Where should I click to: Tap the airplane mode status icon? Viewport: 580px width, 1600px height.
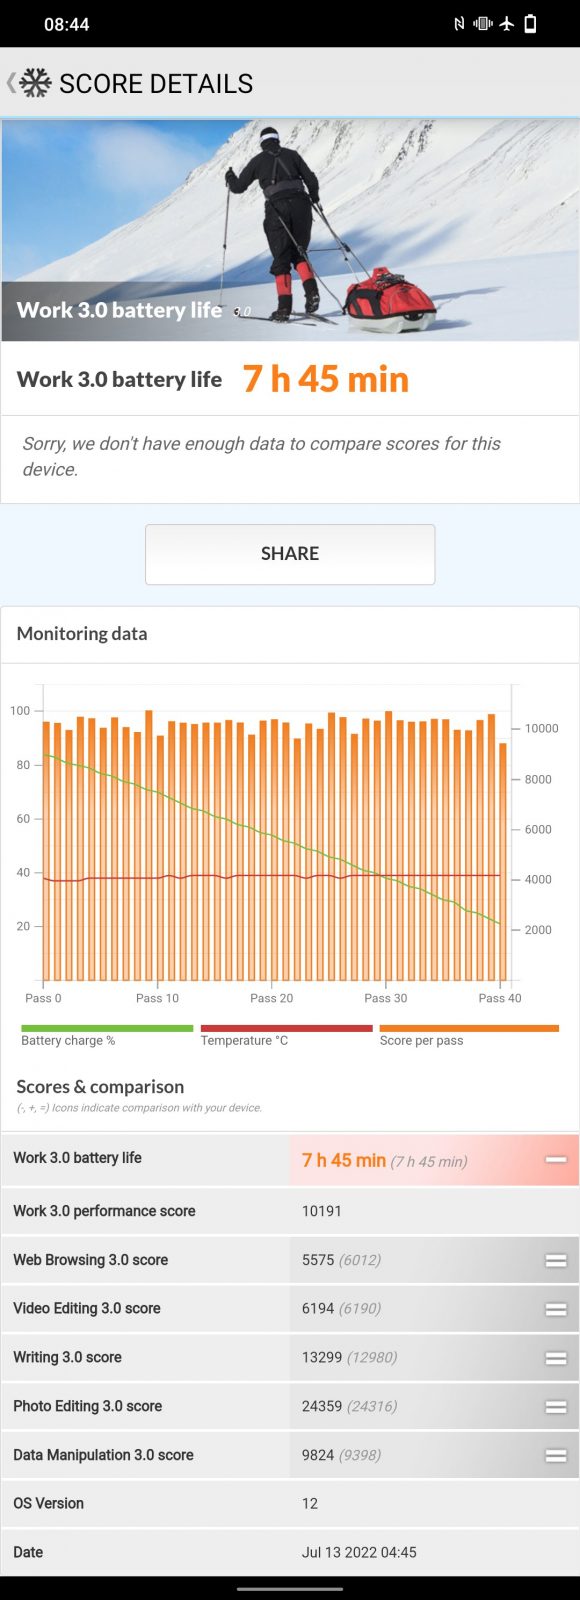point(507,24)
